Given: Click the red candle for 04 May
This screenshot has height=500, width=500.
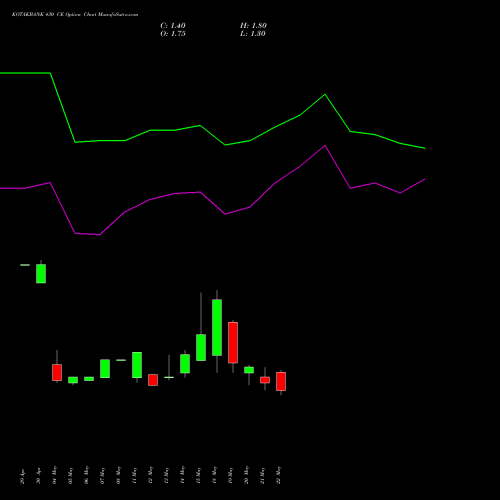Looking at the screenshot, I should (57, 372).
